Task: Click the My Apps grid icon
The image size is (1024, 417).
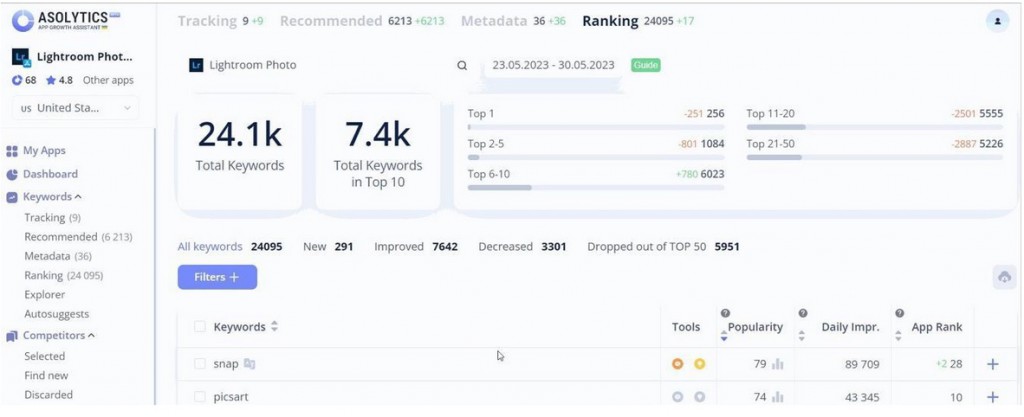Action: tap(12, 151)
